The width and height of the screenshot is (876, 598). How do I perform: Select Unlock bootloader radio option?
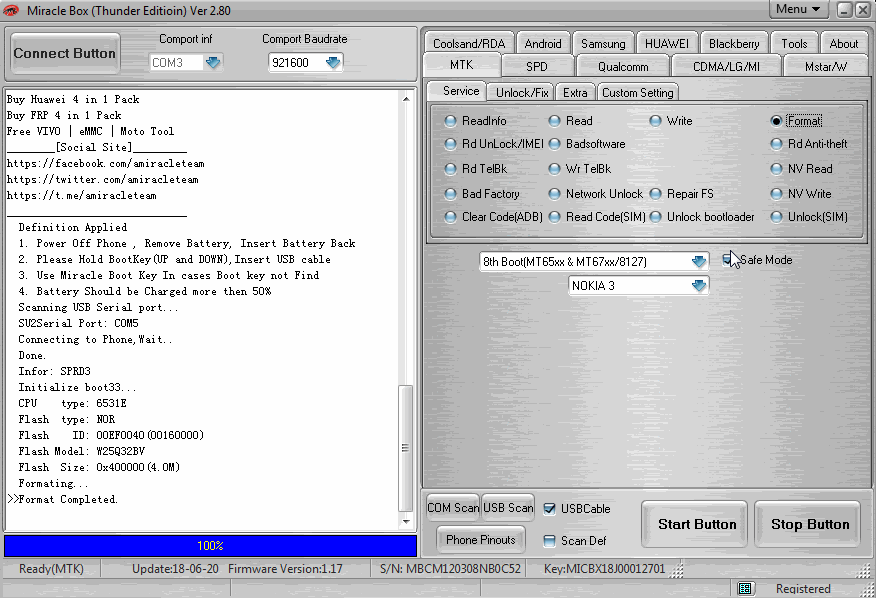click(x=656, y=217)
